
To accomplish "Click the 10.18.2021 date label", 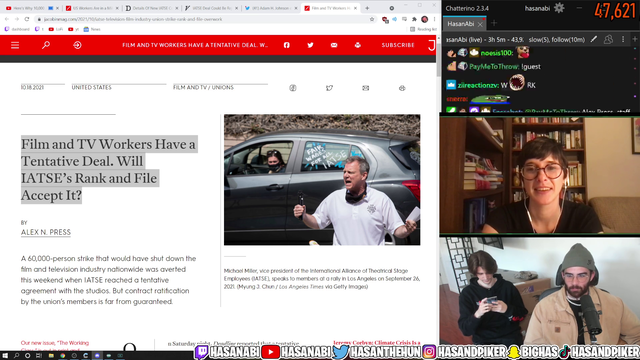I will click(x=32, y=87).
